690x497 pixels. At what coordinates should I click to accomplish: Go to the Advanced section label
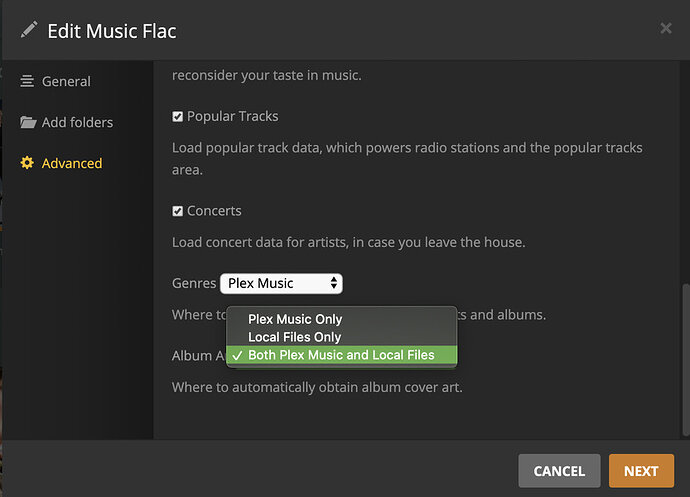point(72,163)
